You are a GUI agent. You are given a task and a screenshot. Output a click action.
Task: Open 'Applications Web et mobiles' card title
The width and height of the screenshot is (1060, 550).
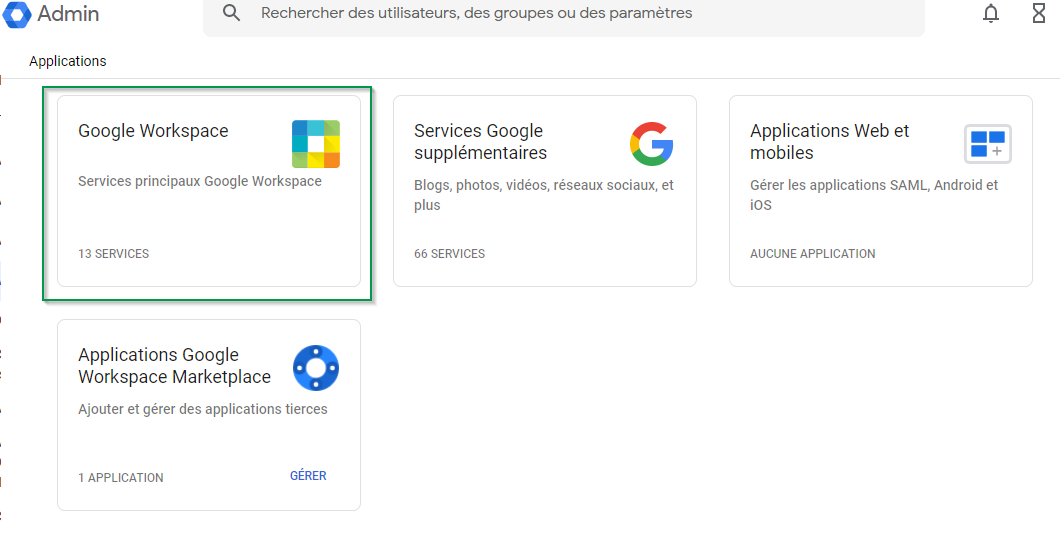click(x=830, y=142)
